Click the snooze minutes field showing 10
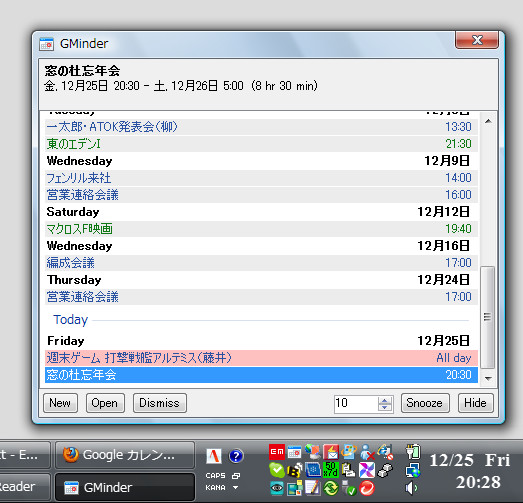 pos(356,404)
